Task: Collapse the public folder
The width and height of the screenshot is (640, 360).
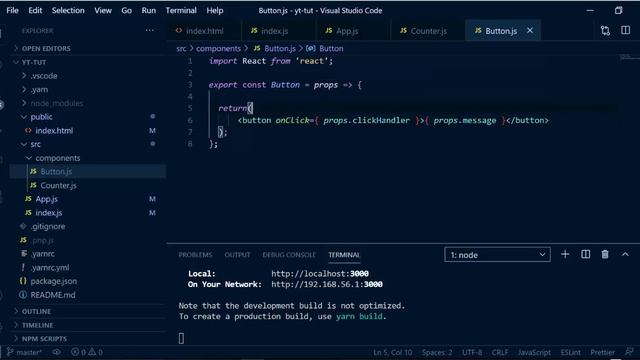Action: pyautogui.click(x=88, y=117)
